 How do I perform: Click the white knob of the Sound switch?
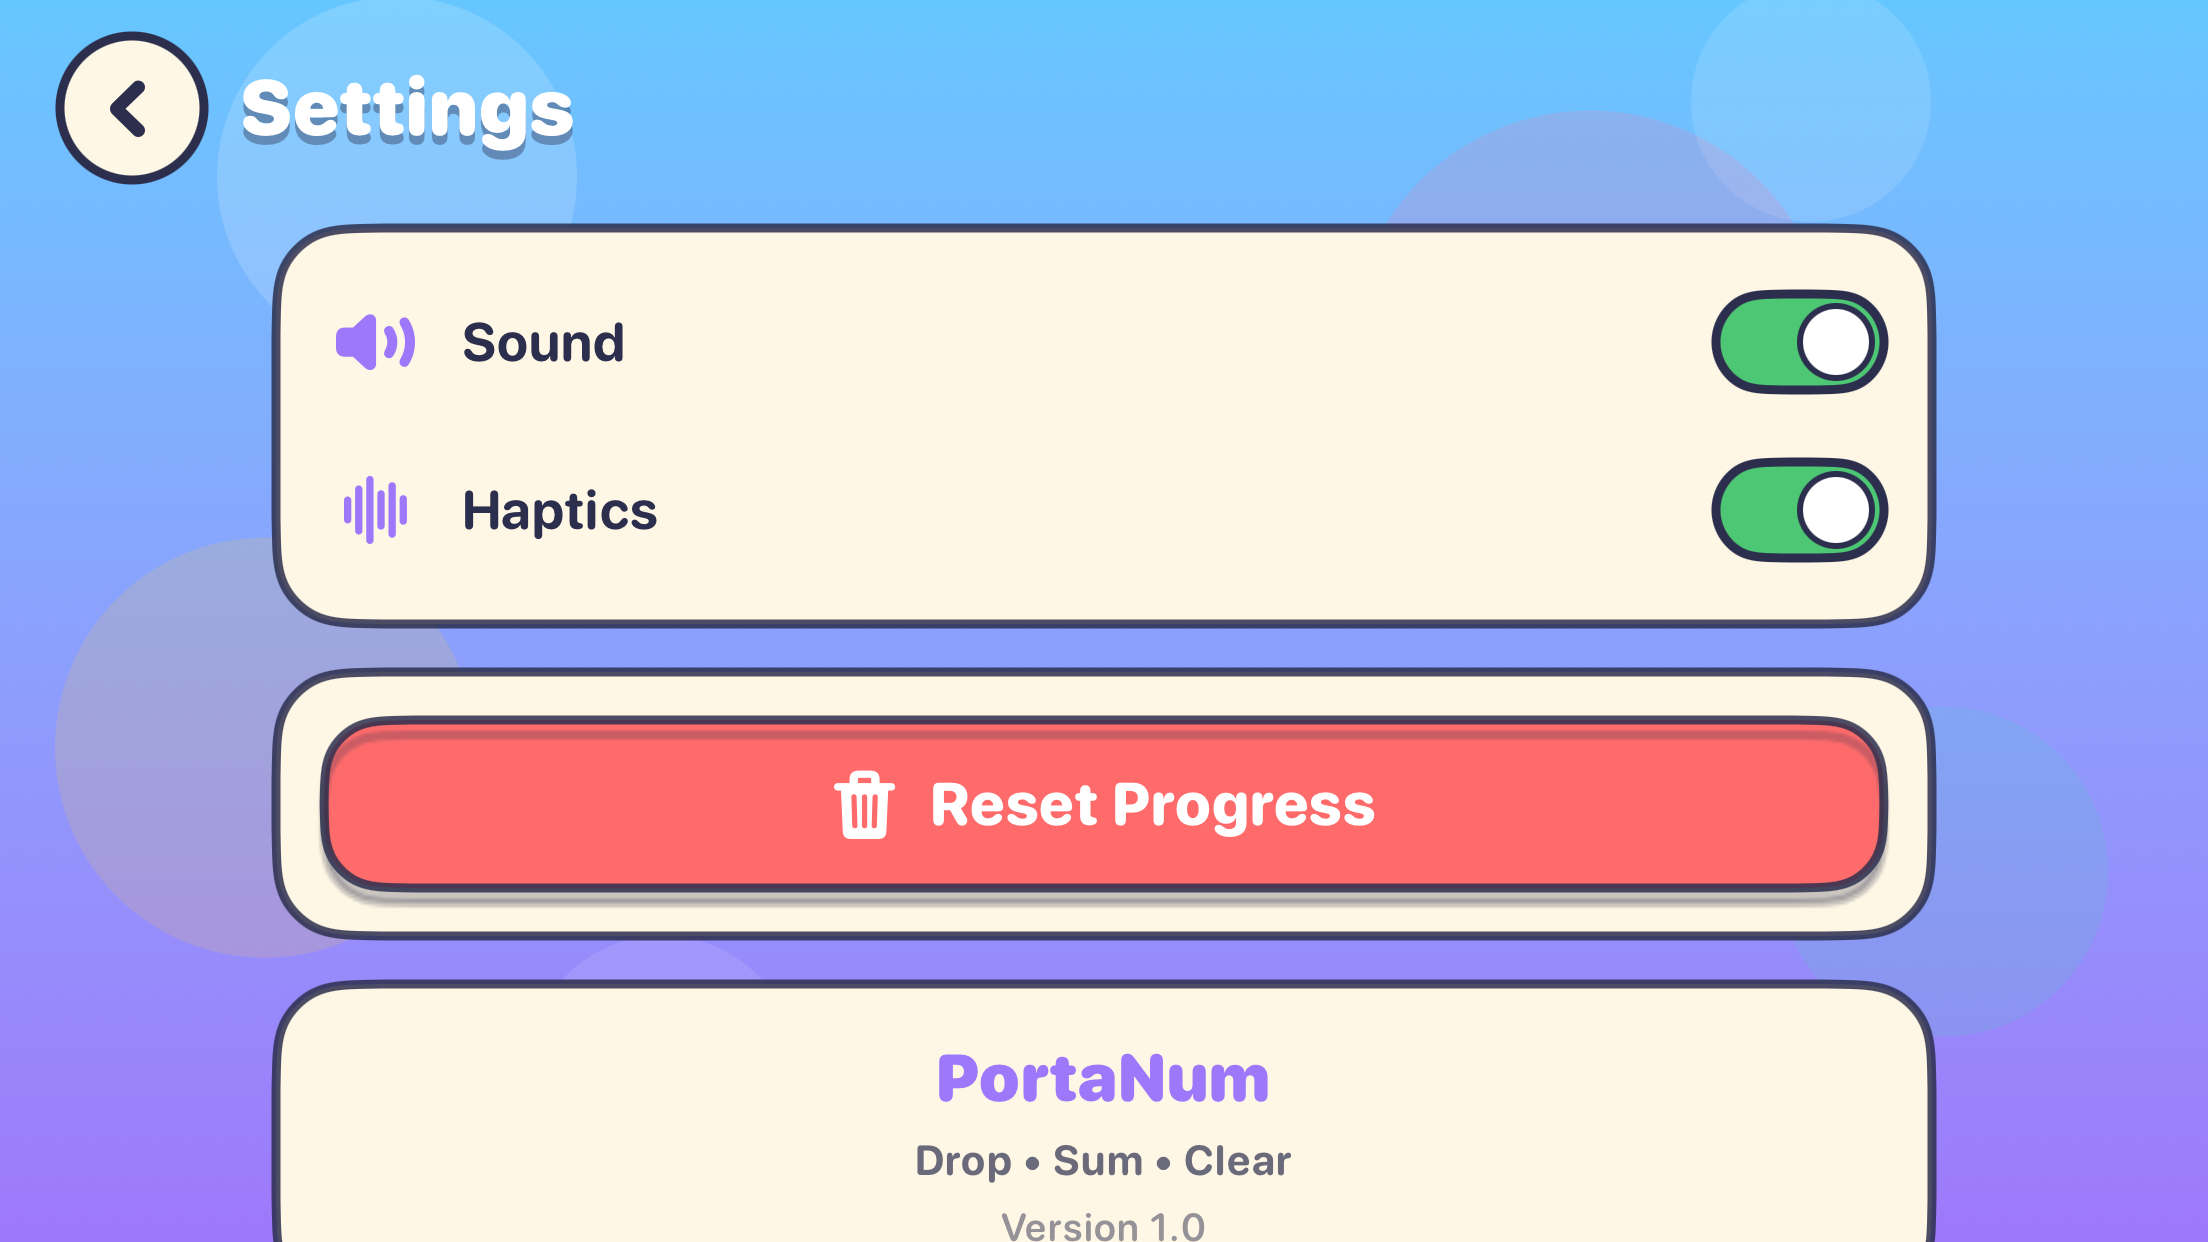1836,342
